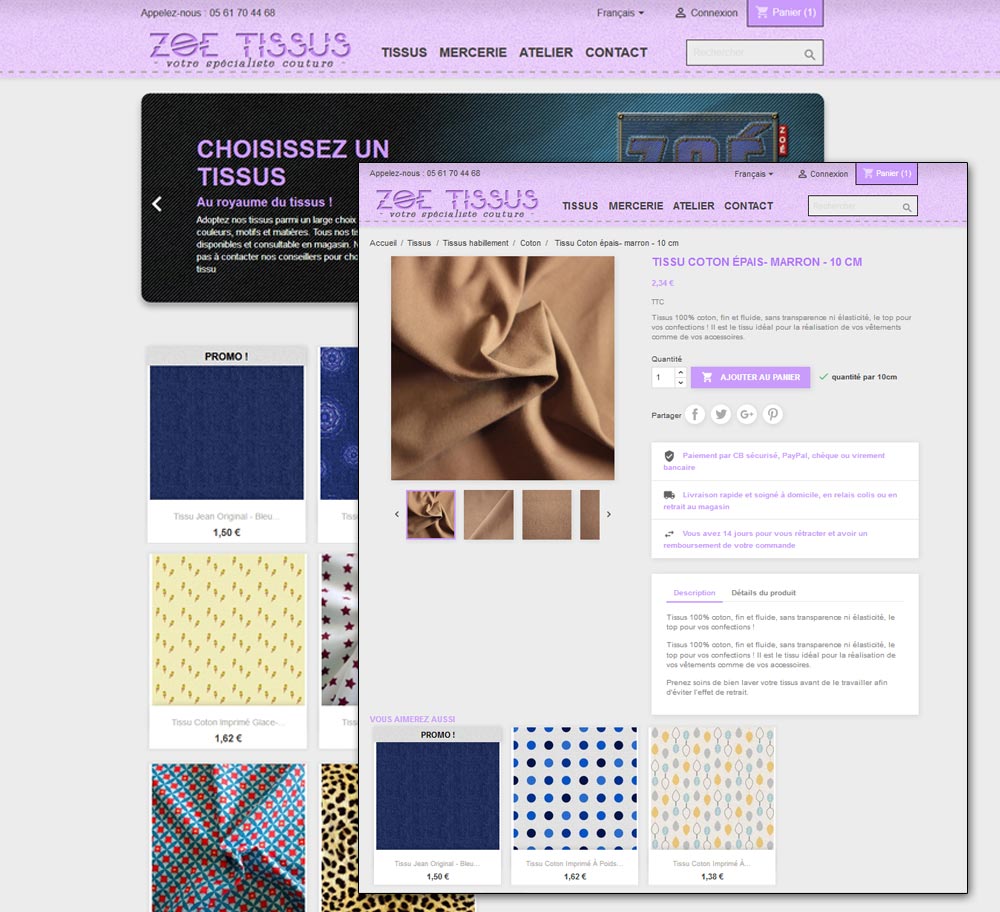Open Tissu Coton Imprimé À Pois suggestion
Viewport: 1000px width, 912px height.
(x=575, y=805)
